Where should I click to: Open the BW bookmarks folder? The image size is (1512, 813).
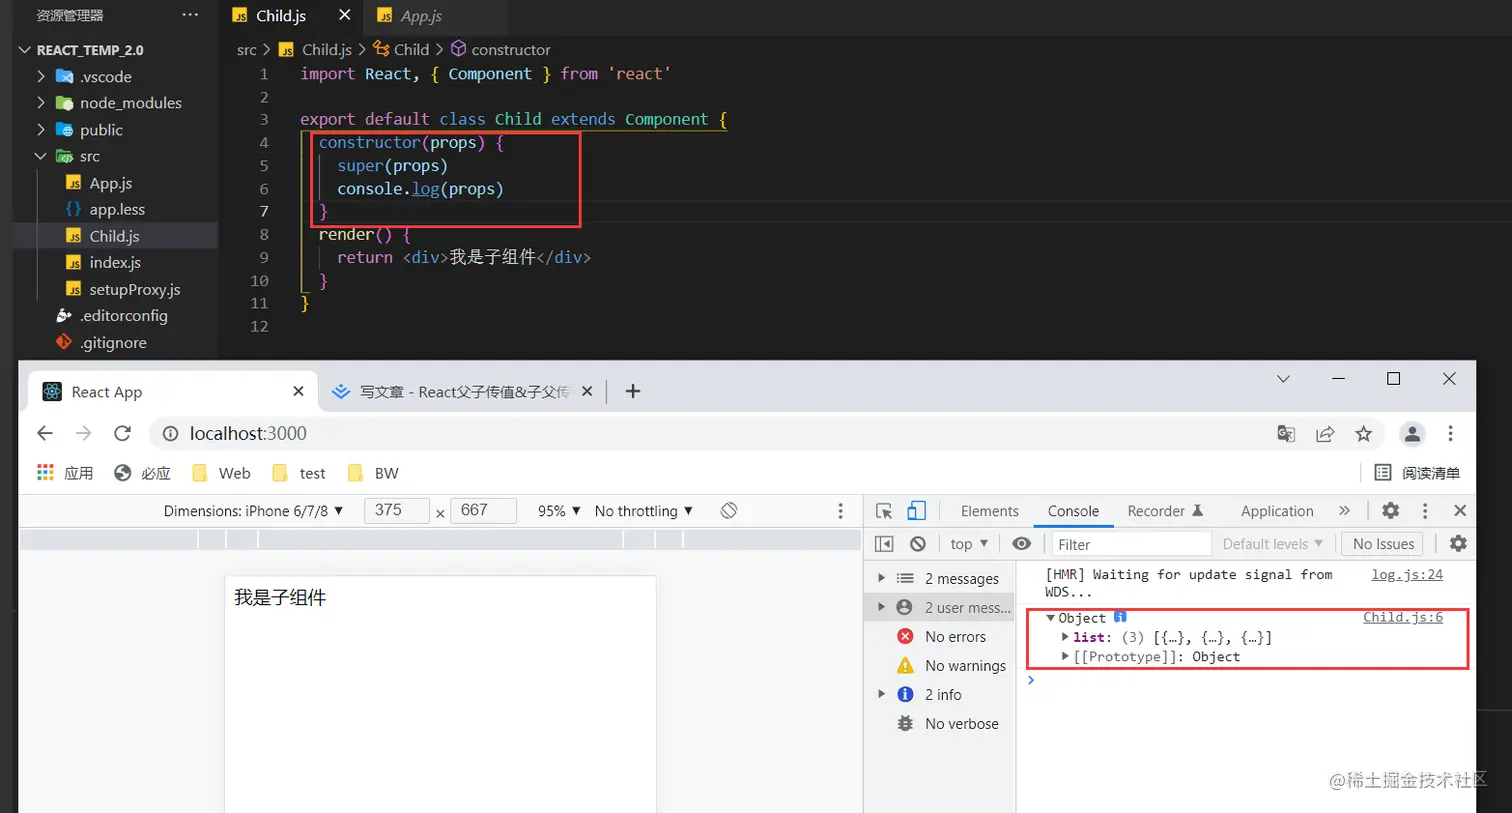[373, 473]
